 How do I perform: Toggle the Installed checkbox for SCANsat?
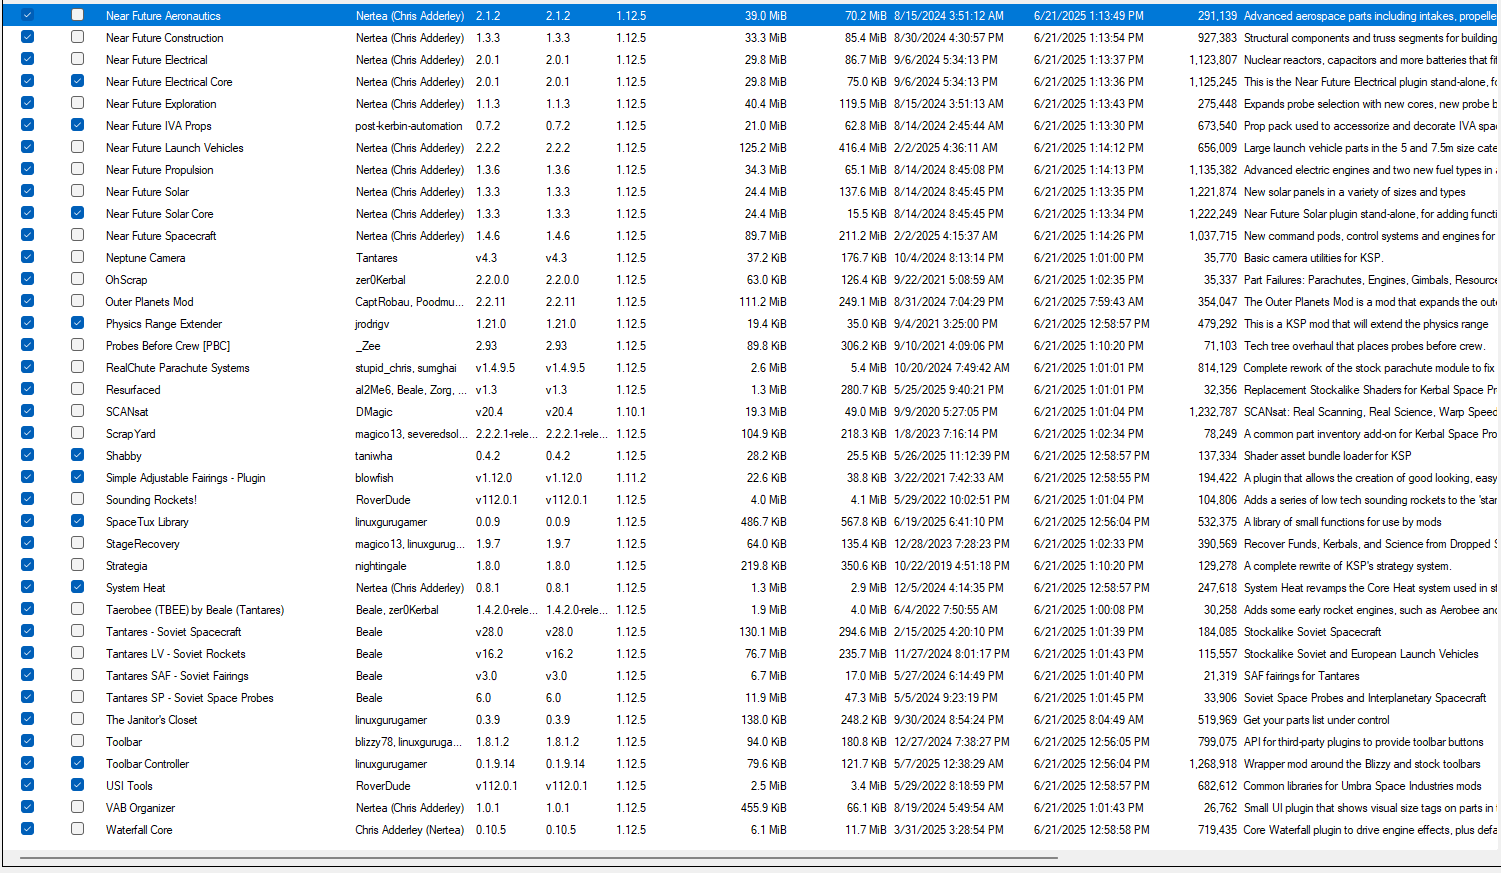click(27, 411)
